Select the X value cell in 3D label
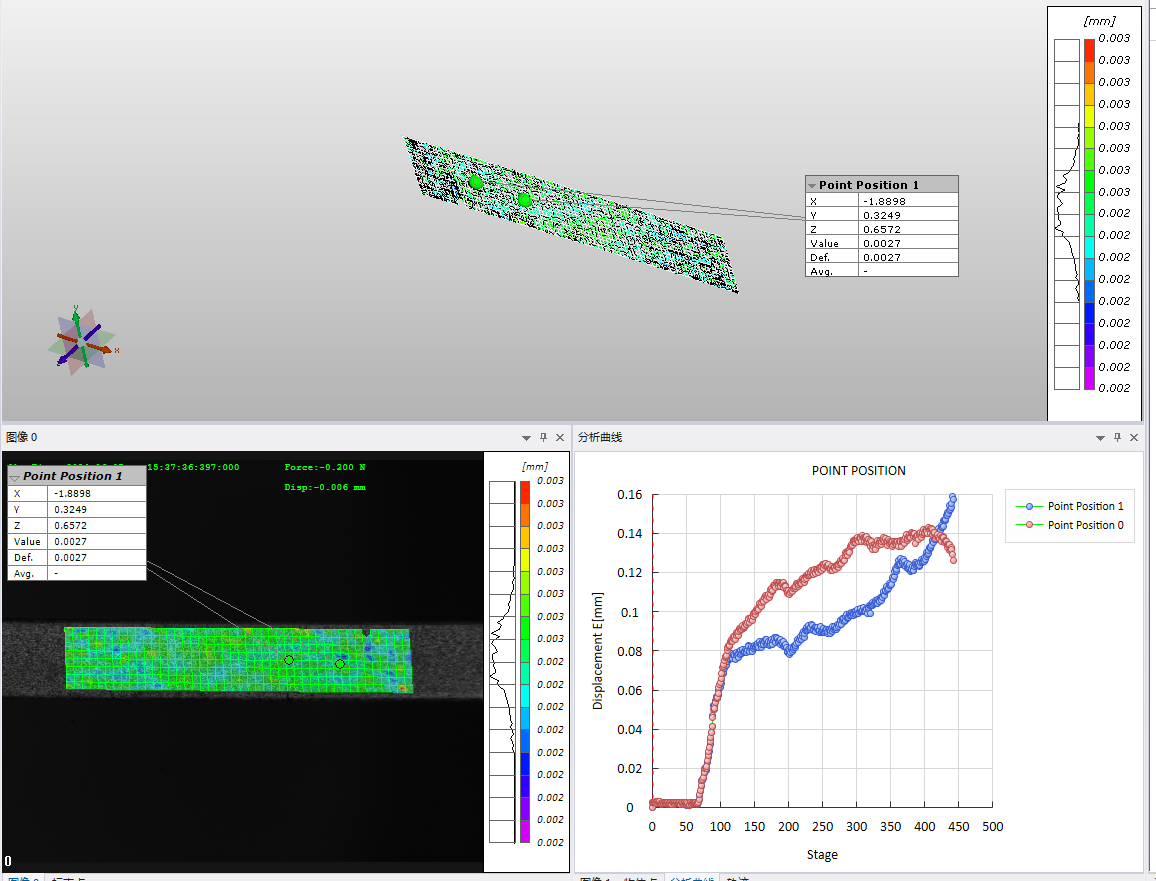 [x=907, y=201]
